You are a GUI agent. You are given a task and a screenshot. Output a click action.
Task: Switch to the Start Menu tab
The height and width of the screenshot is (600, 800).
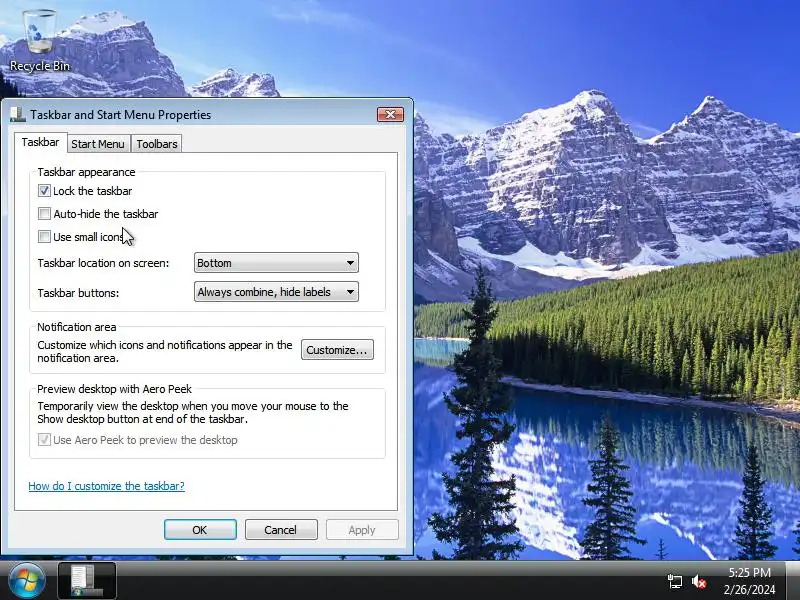[x=98, y=144]
